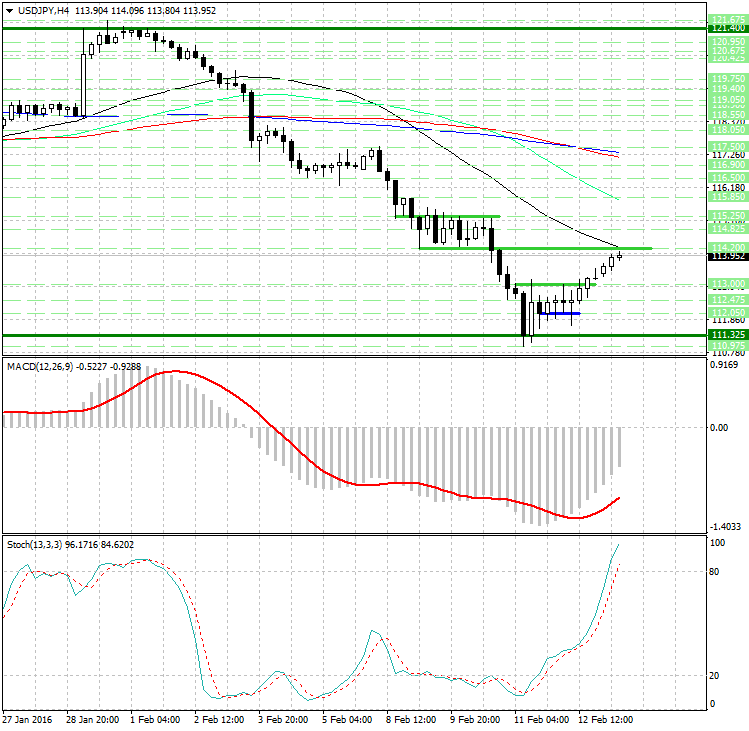This screenshot has height=731, width=749.
Task: Click the 116.900 level price label
Action: pyautogui.click(x=728, y=164)
